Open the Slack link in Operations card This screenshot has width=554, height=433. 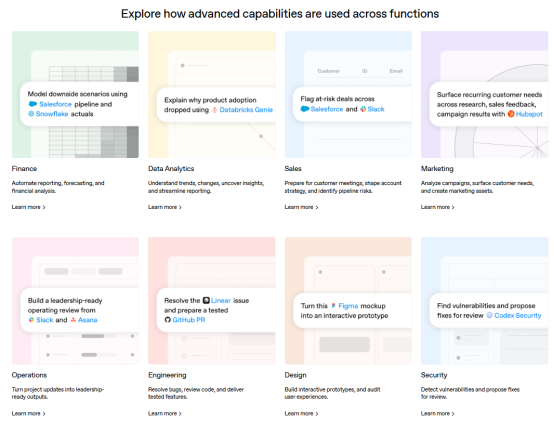tap(45, 320)
